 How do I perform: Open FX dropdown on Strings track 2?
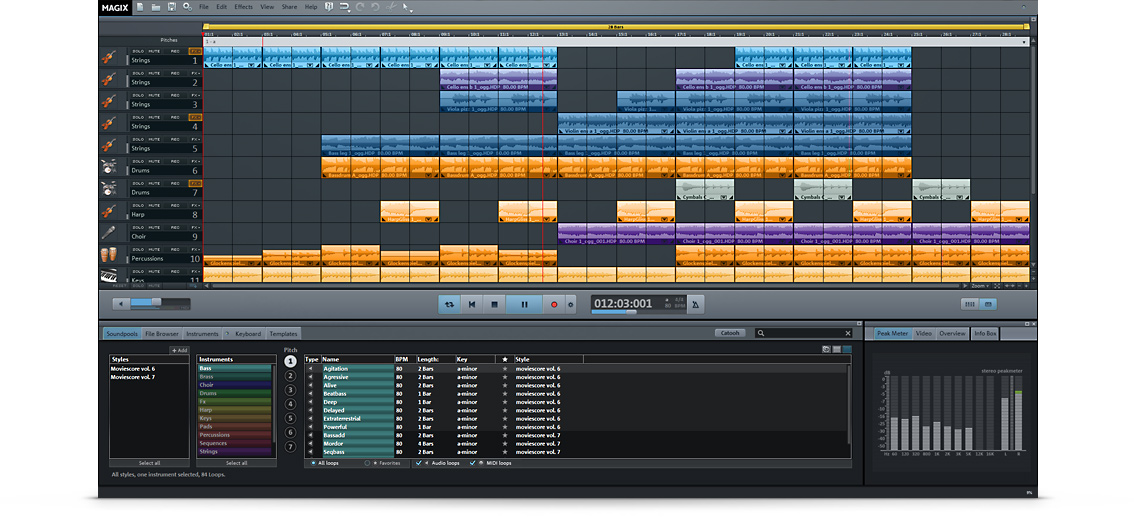tap(195, 73)
